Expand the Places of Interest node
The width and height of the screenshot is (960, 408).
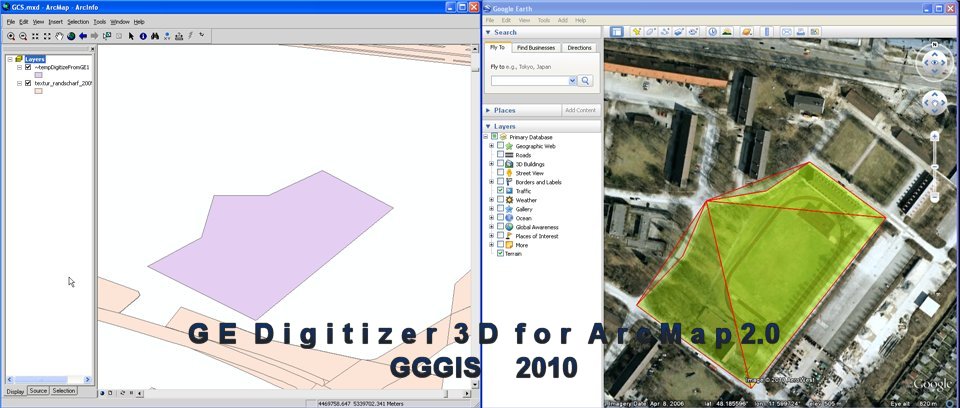point(491,236)
